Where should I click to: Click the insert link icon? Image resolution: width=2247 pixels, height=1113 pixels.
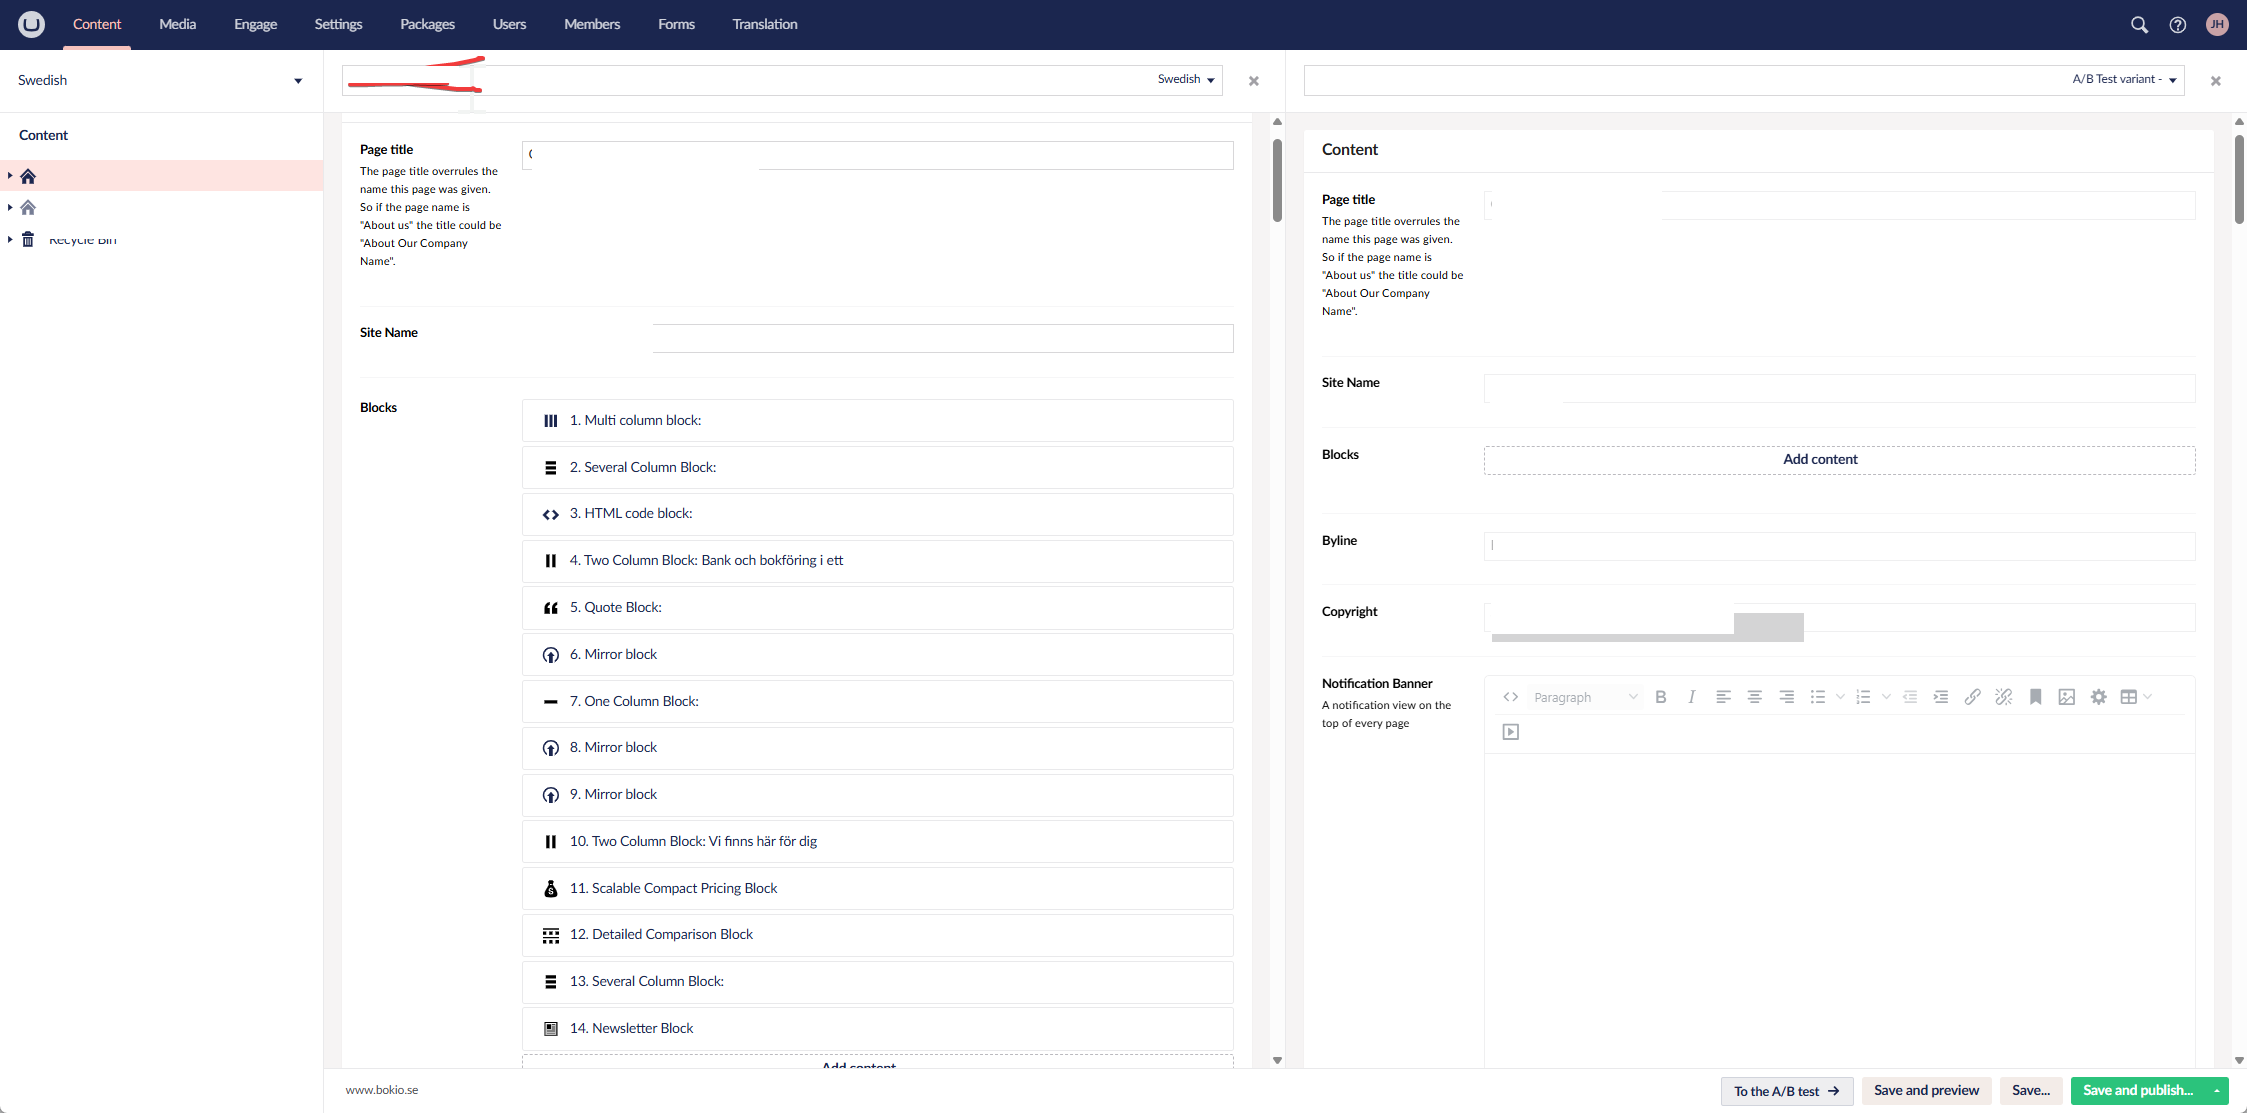(x=1972, y=697)
